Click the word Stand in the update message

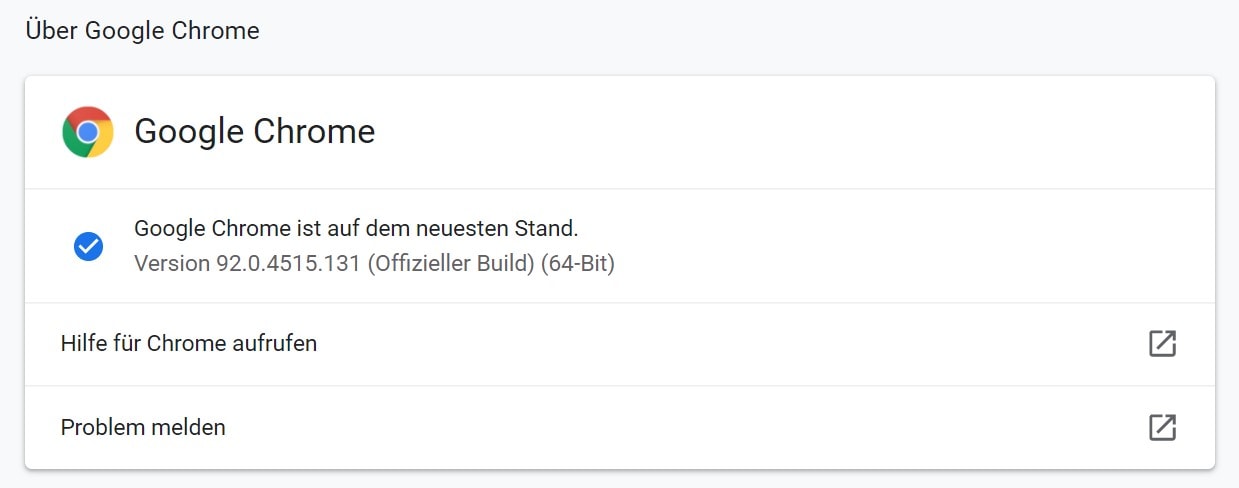click(x=551, y=228)
